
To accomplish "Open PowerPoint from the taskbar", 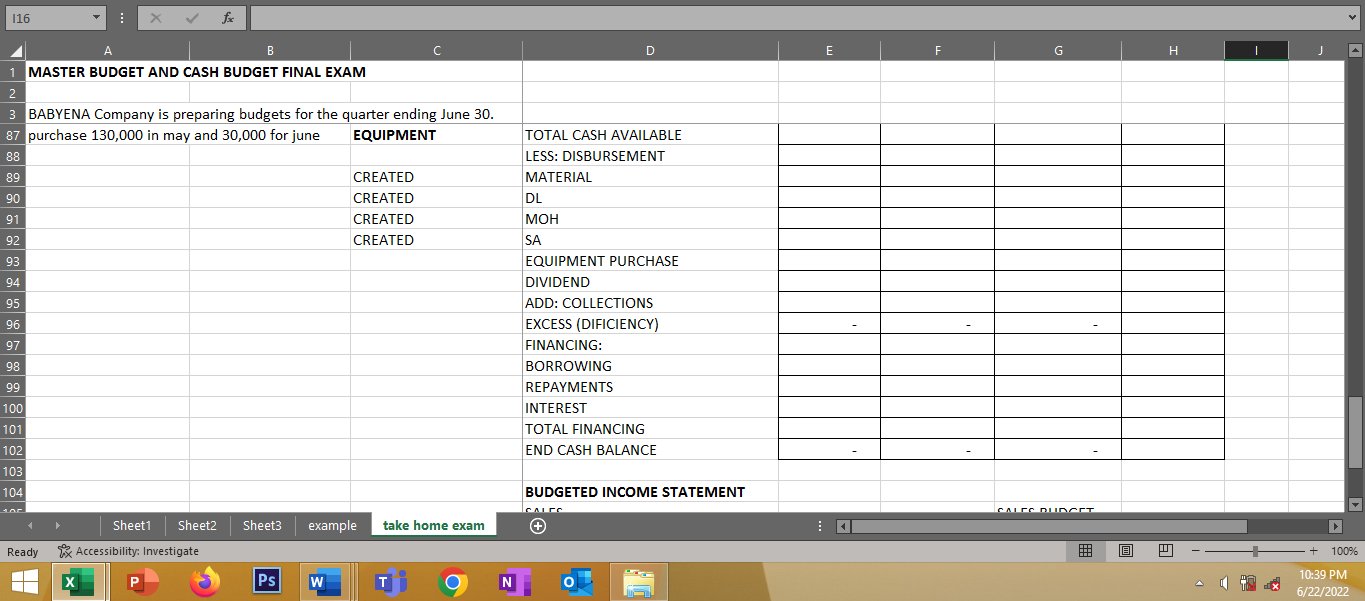I will pos(142,582).
